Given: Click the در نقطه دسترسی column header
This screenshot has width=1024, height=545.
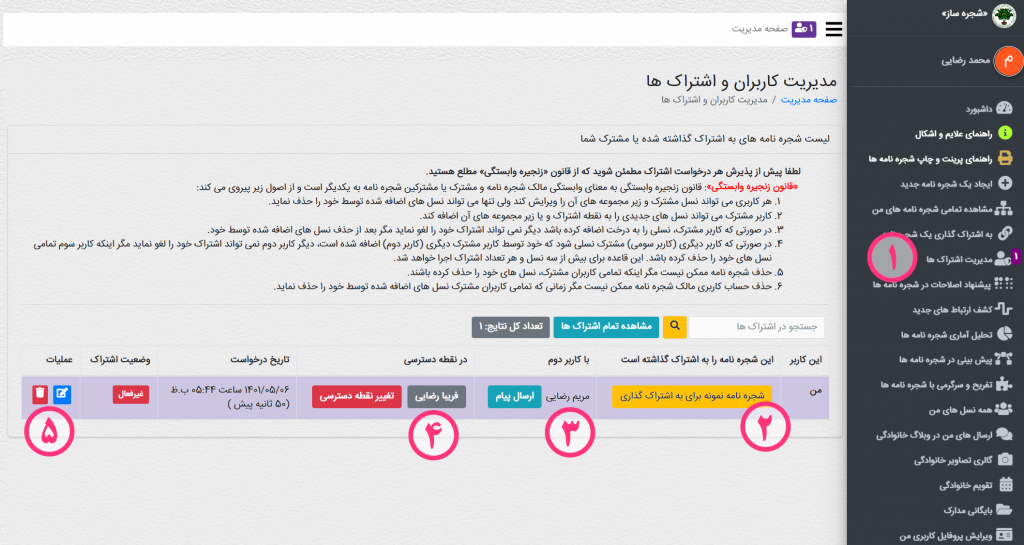Looking at the screenshot, I should 436,360.
